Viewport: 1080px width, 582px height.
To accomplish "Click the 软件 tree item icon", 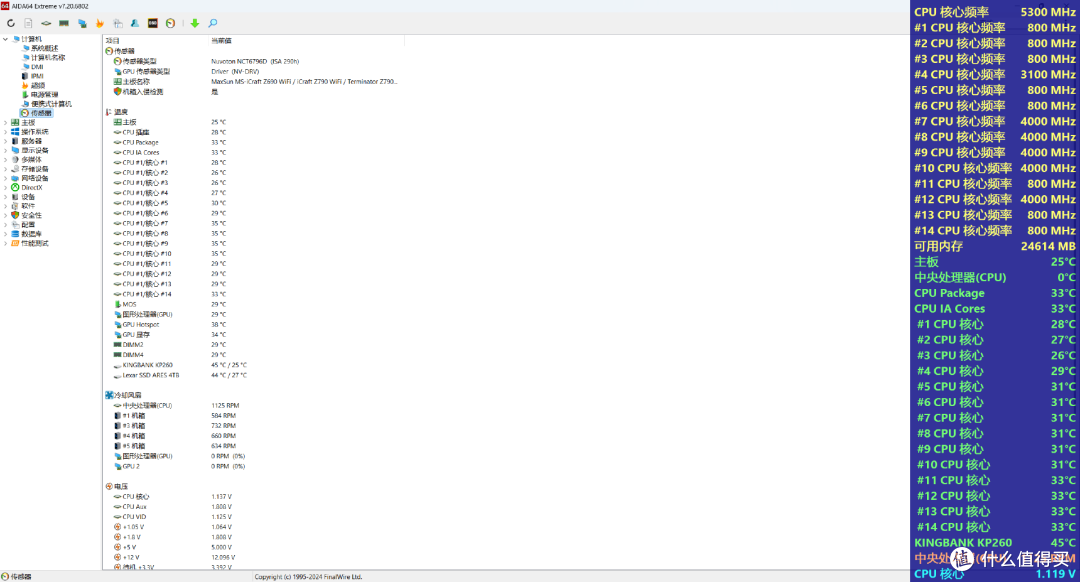I will 15,206.
